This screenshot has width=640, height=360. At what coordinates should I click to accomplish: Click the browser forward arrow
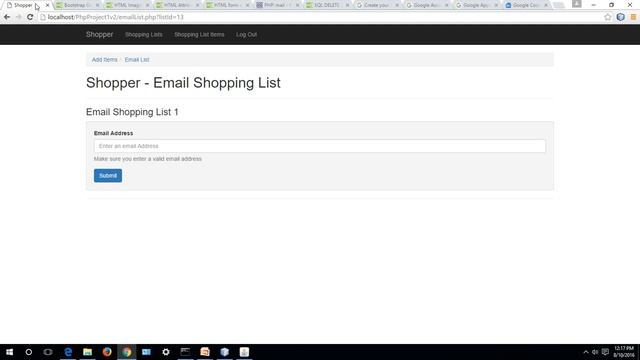point(18,17)
